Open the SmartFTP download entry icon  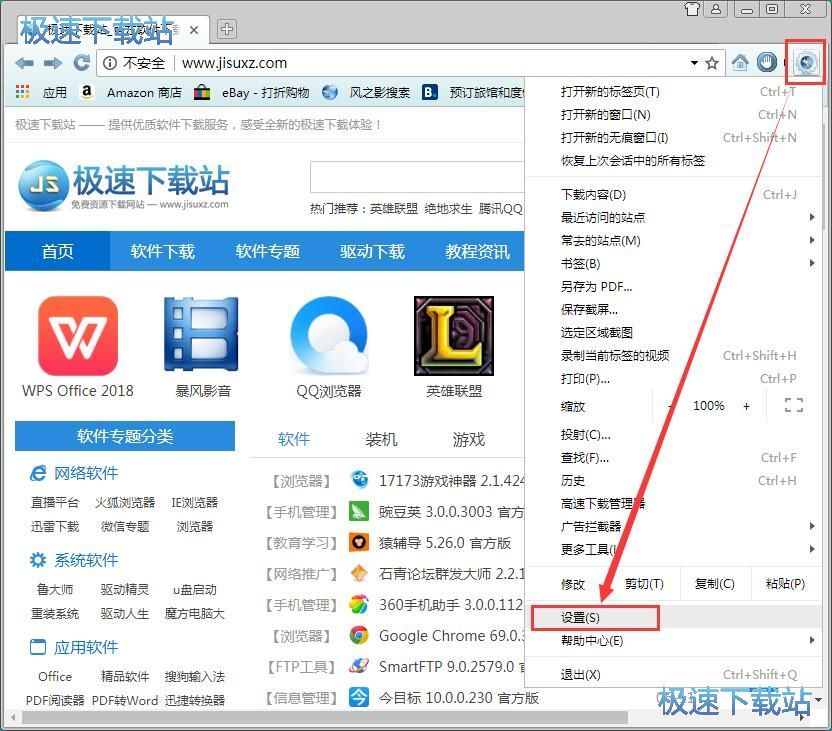coord(359,665)
